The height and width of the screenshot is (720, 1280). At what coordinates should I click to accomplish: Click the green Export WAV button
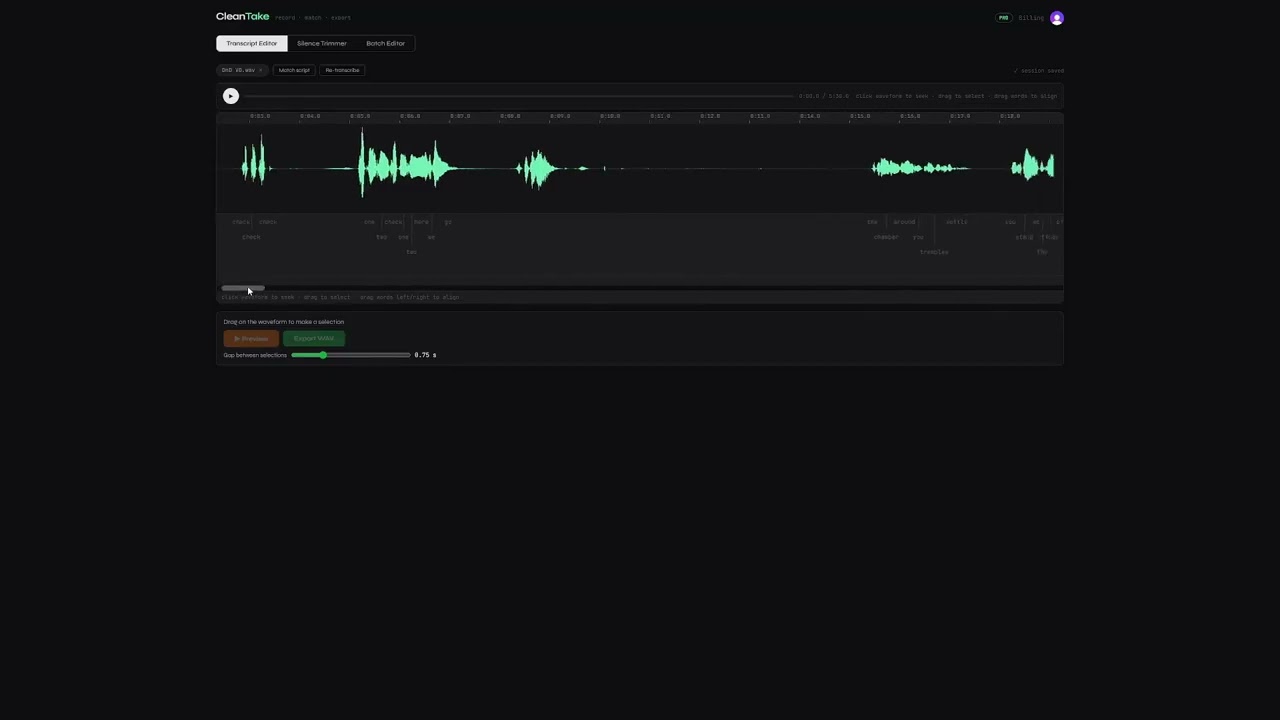tap(314, 339)
